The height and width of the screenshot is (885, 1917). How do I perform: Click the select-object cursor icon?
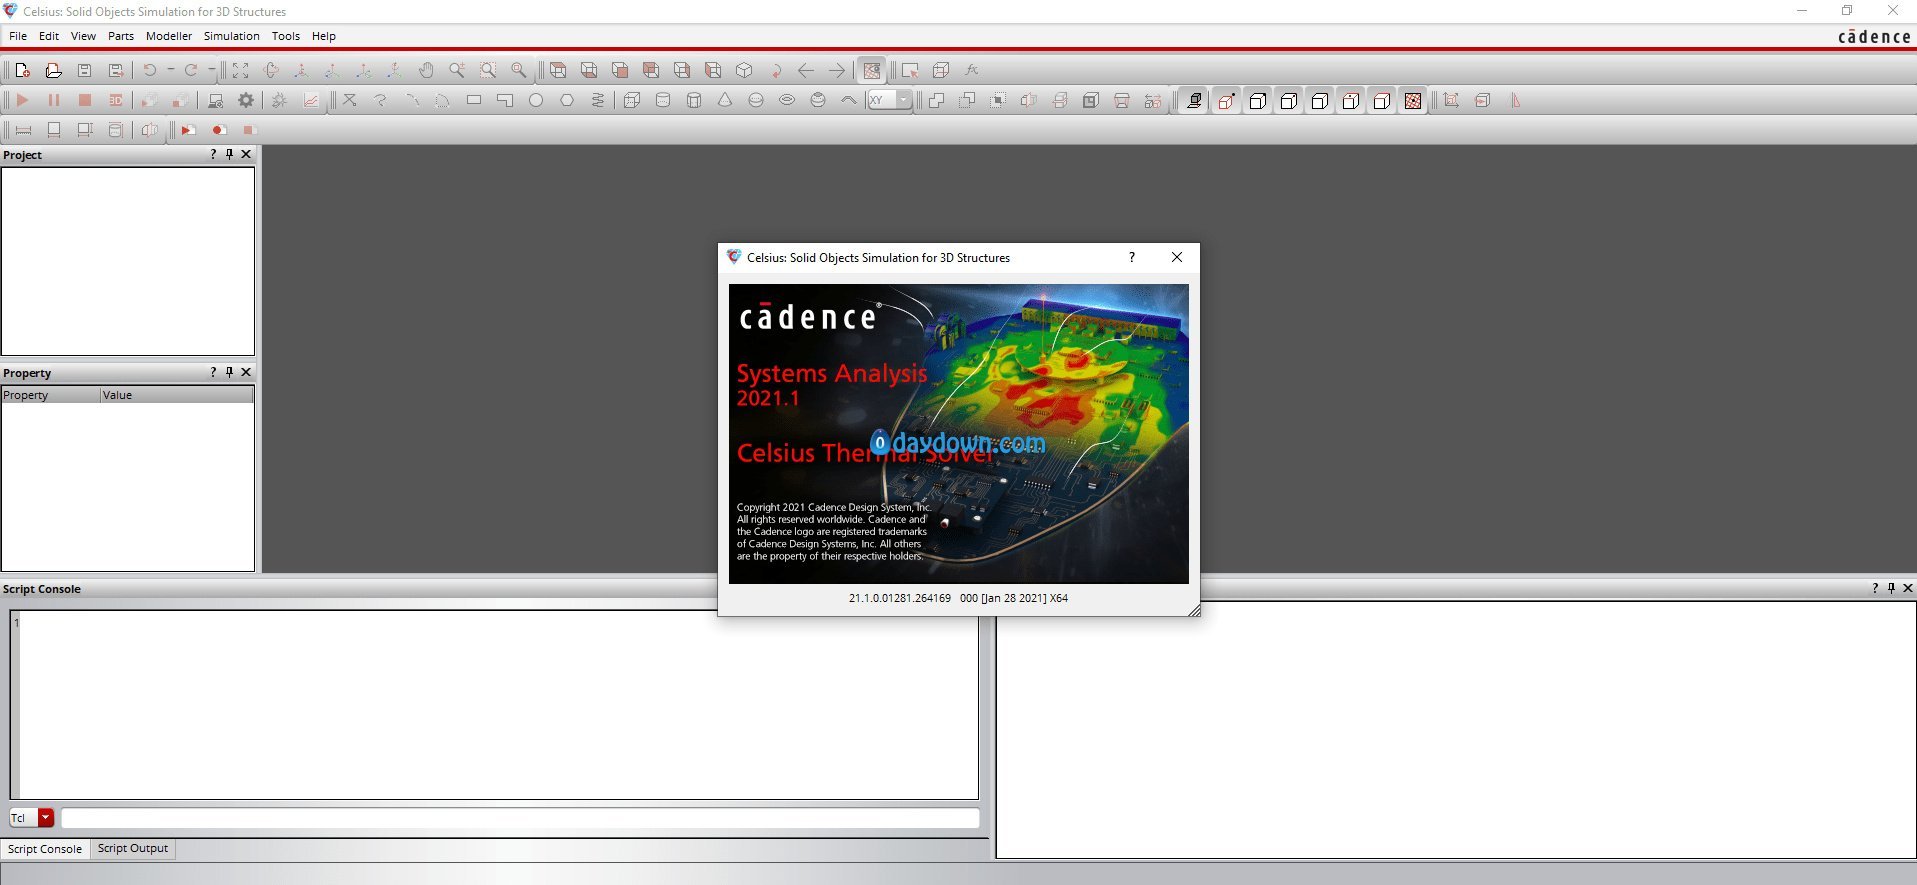[x=910, y=70]
